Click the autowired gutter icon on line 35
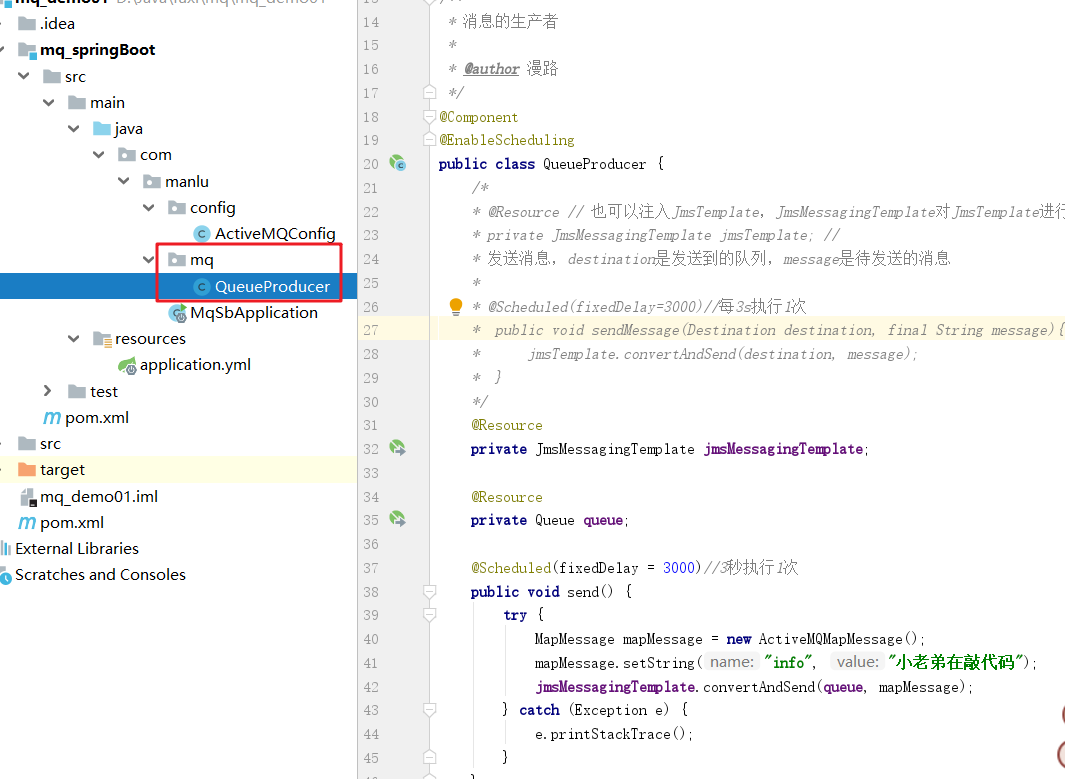This screenshot has height=779, width=1065. tap(397, 519)
